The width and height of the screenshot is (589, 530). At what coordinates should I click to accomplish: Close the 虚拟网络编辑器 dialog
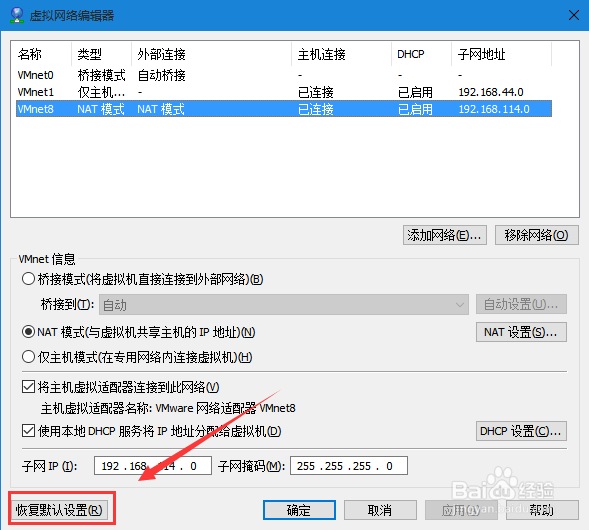574,15
